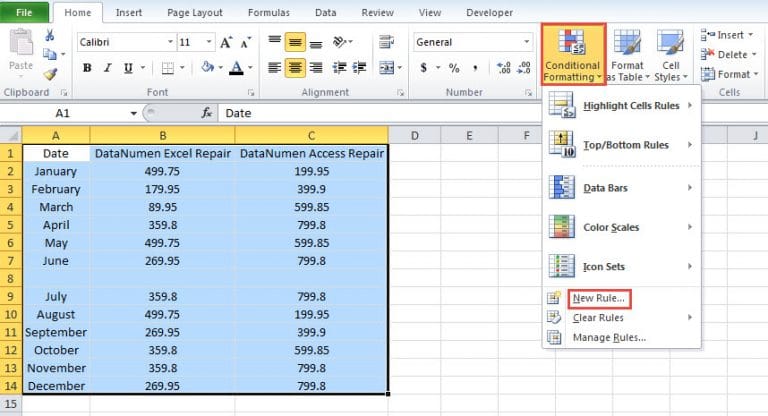Open Format as Table gallery

(x=627, y=56)
